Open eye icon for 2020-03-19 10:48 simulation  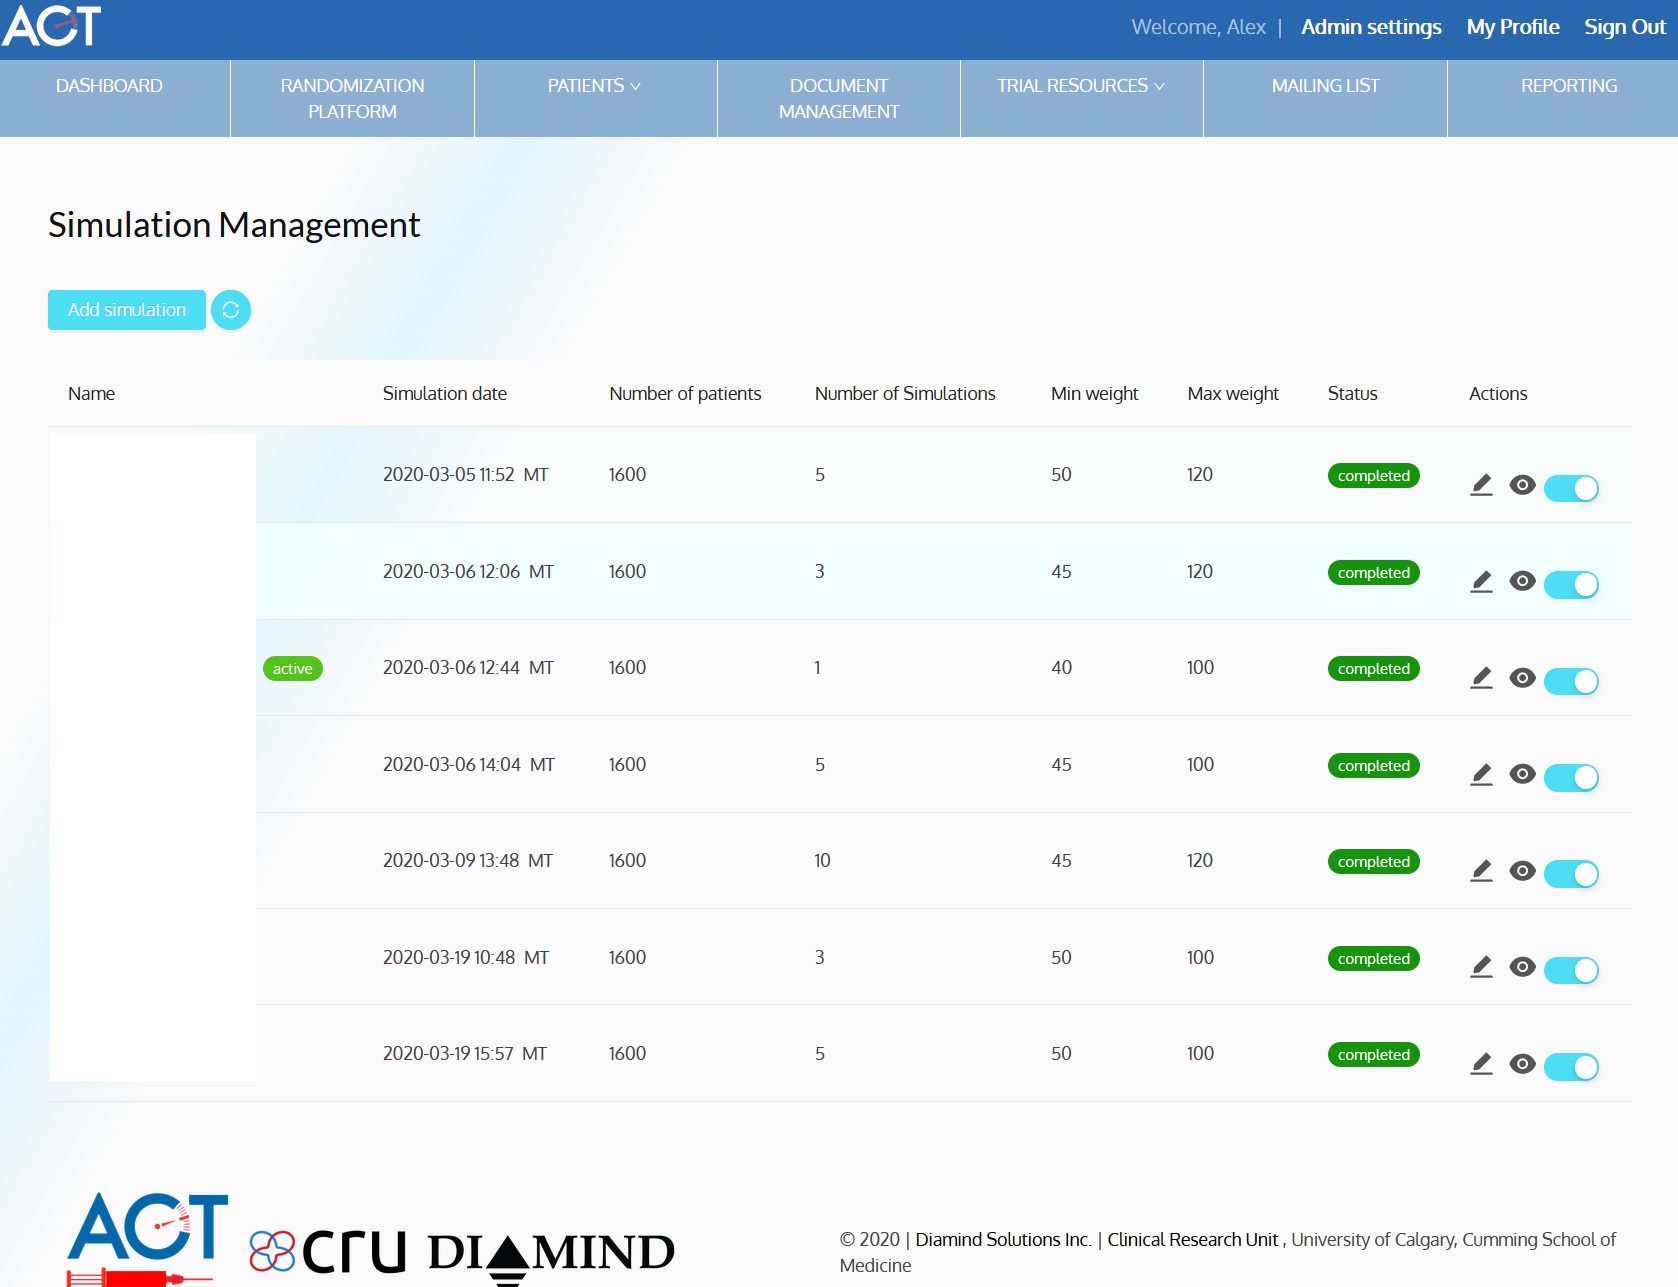[x=1522, y=968]
